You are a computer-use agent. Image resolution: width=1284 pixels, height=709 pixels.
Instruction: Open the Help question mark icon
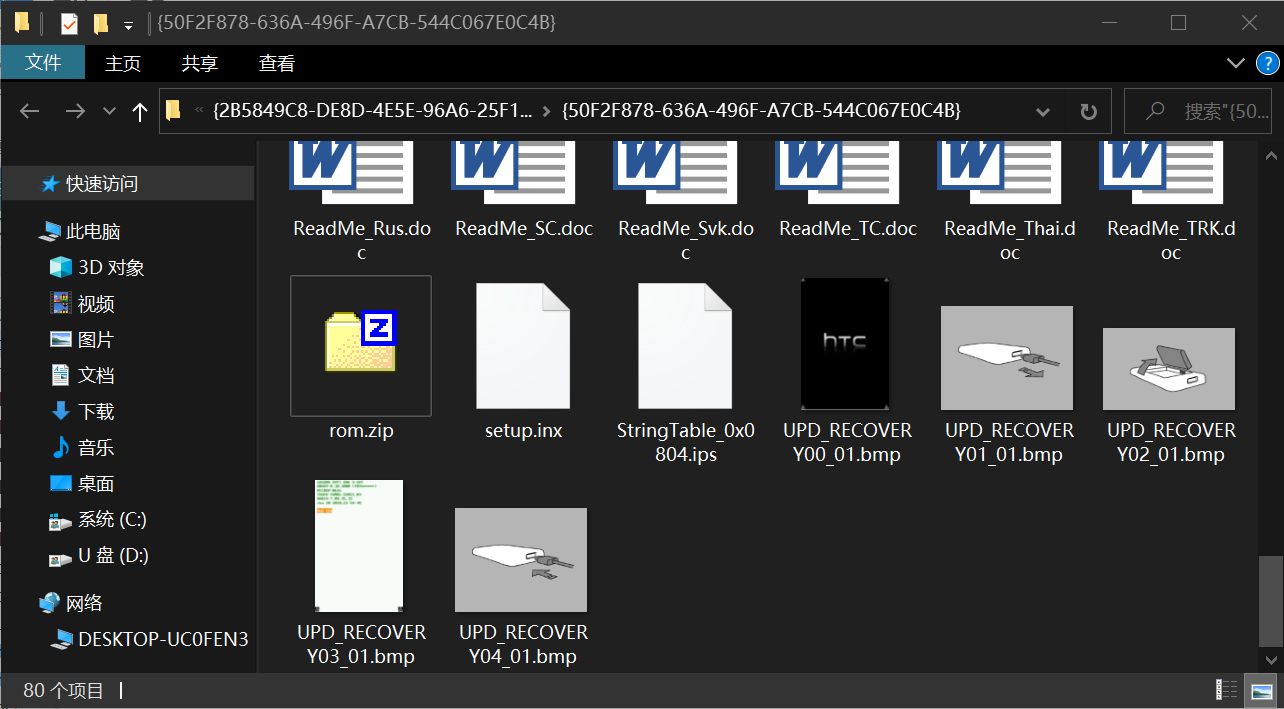click(1266, 64)
